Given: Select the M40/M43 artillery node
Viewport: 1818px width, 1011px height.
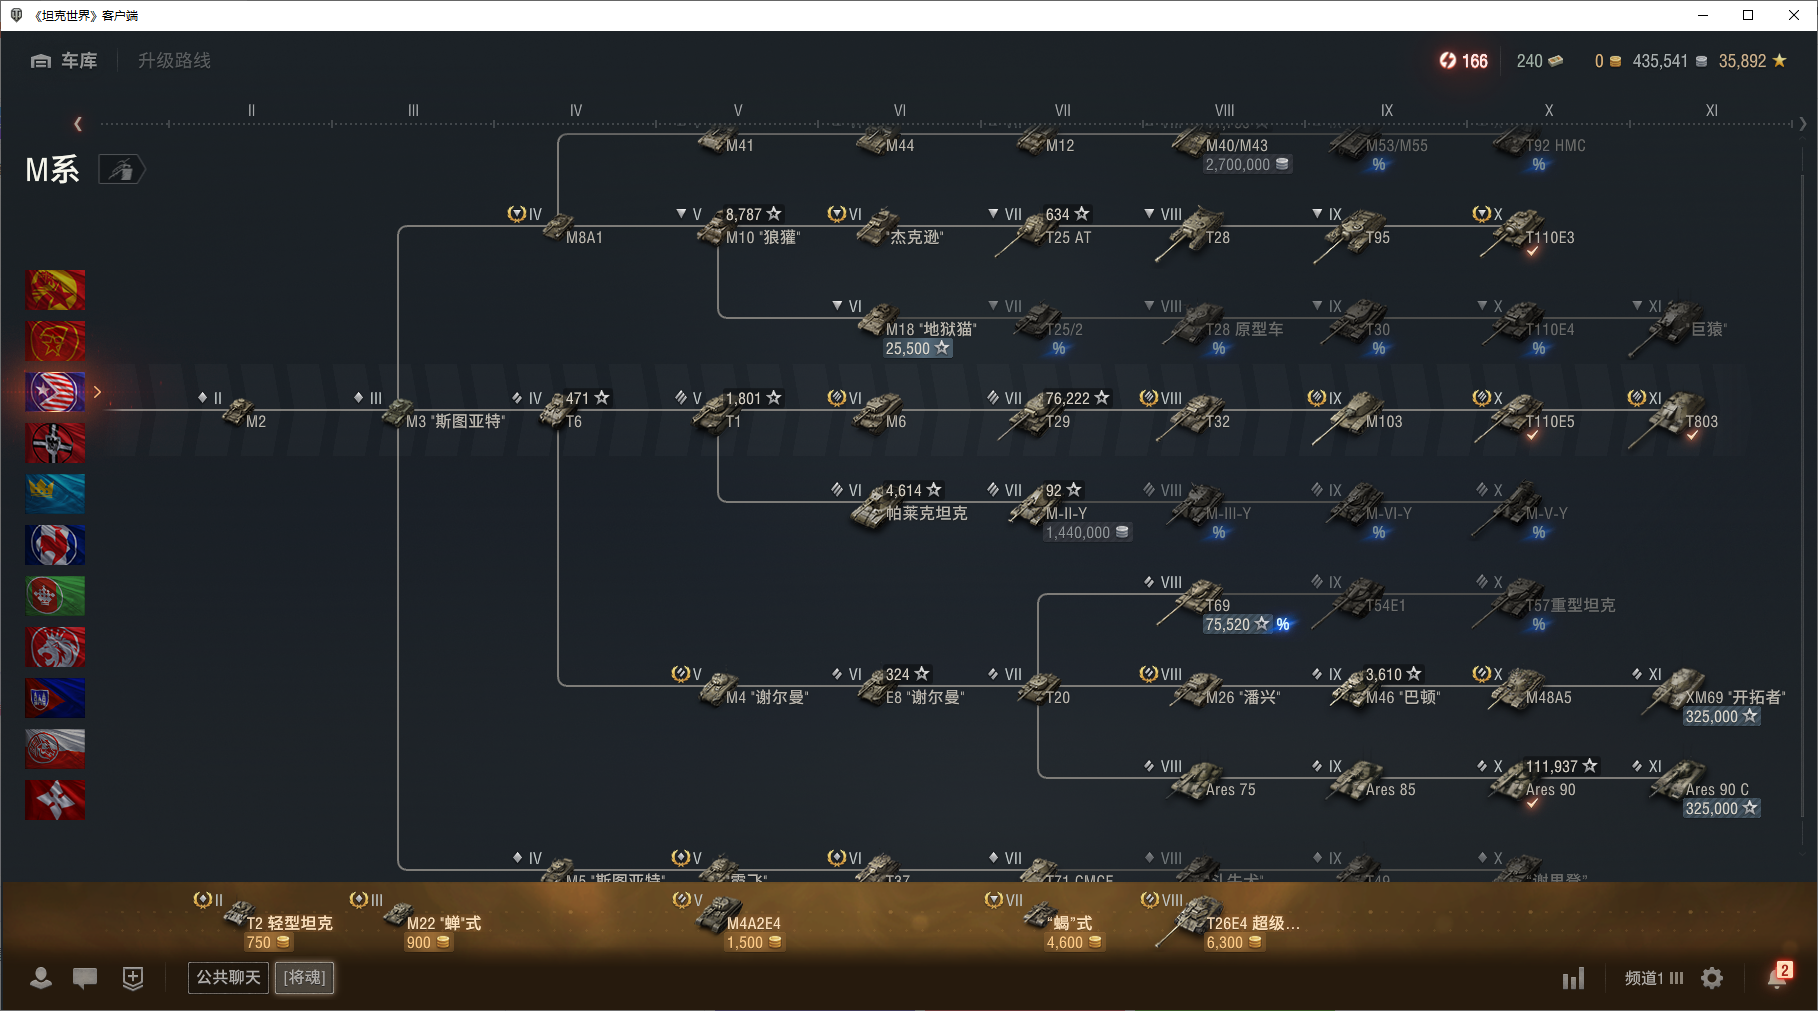Looking at the screenshot, I should point(1230,150).
